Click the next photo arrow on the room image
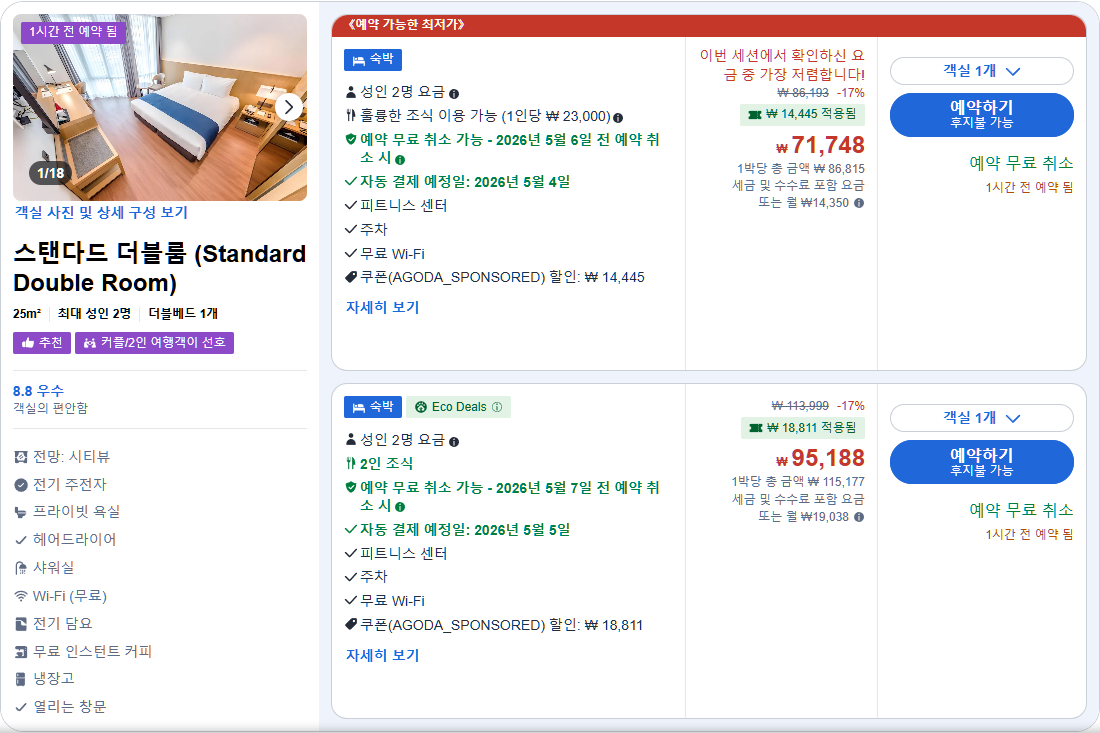Screen dimensions: 1100x733 coord(289,107)
